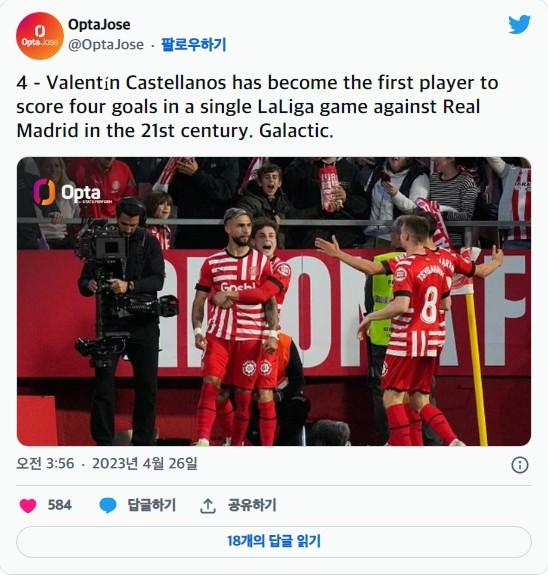The height and width of the screenshot is (575, 548).
Task: Open the OptaJose profile avatar
Action: pos(40,36)
